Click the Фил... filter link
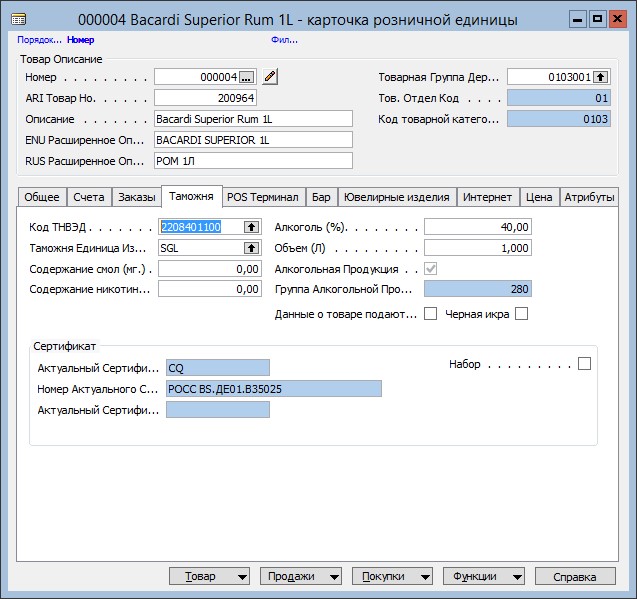Image resolution: width=637 pixels, height=599 pixels. click(284, 40)
